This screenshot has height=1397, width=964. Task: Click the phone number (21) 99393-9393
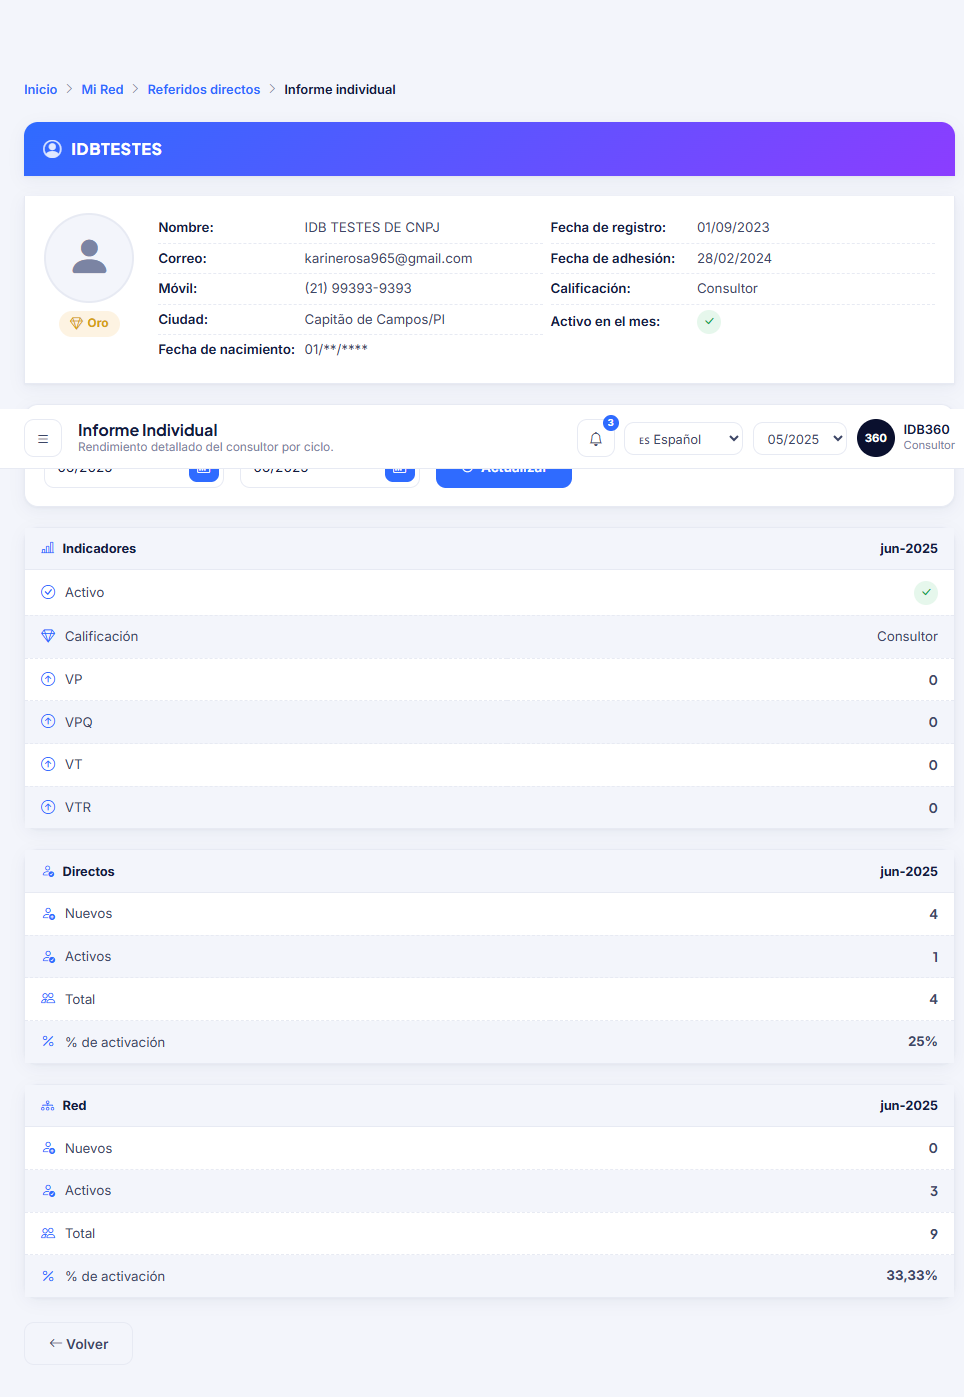pos(358,288)
